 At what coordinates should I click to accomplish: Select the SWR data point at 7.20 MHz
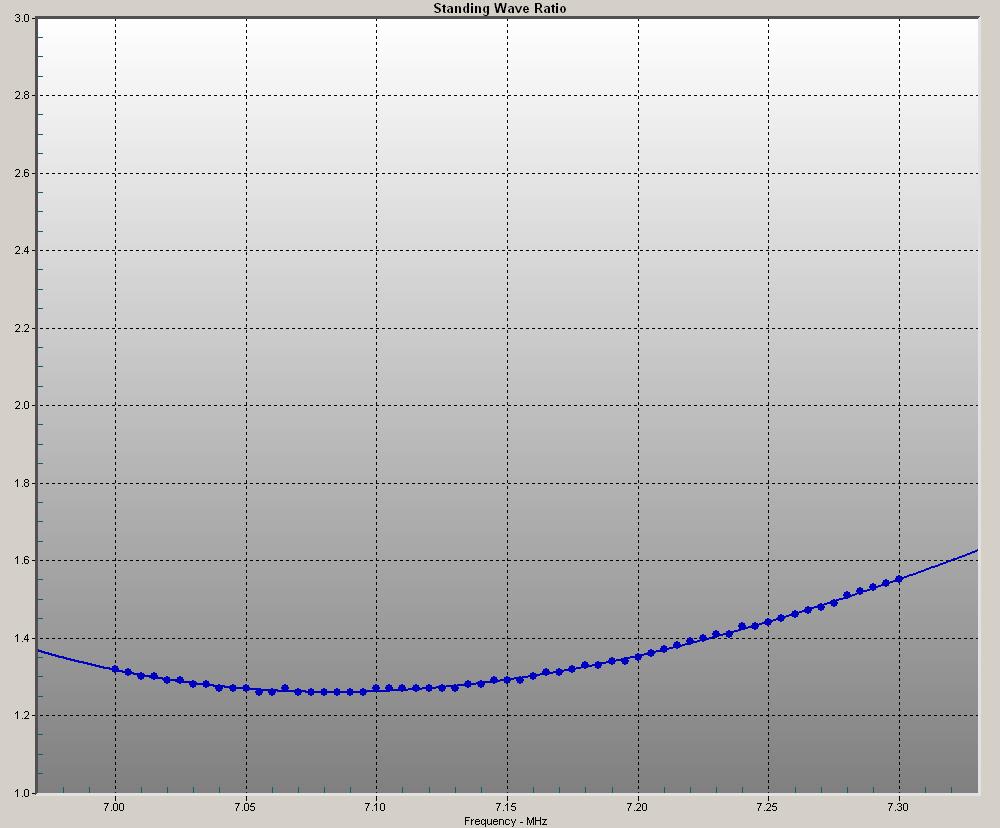638,657
